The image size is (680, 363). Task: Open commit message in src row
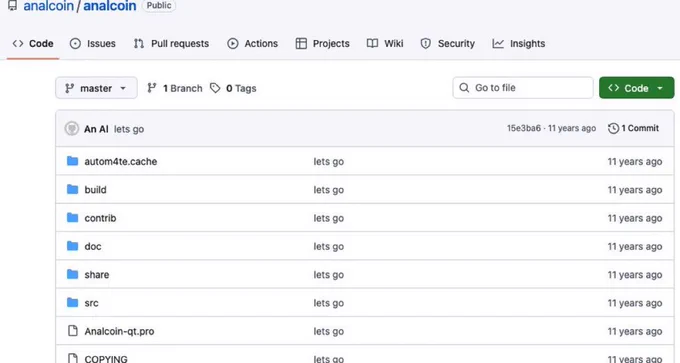(329, 303)
